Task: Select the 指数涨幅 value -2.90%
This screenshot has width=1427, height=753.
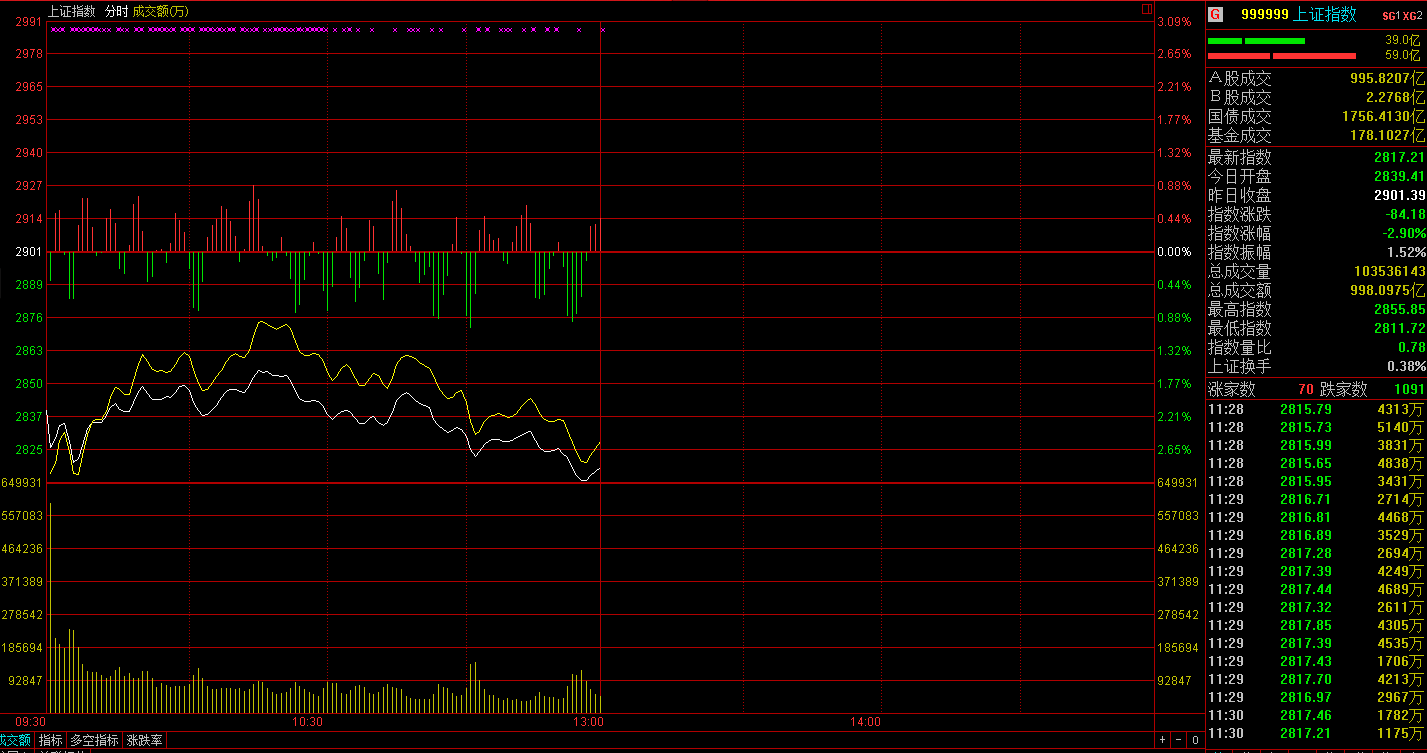Action: point(1403,233)
